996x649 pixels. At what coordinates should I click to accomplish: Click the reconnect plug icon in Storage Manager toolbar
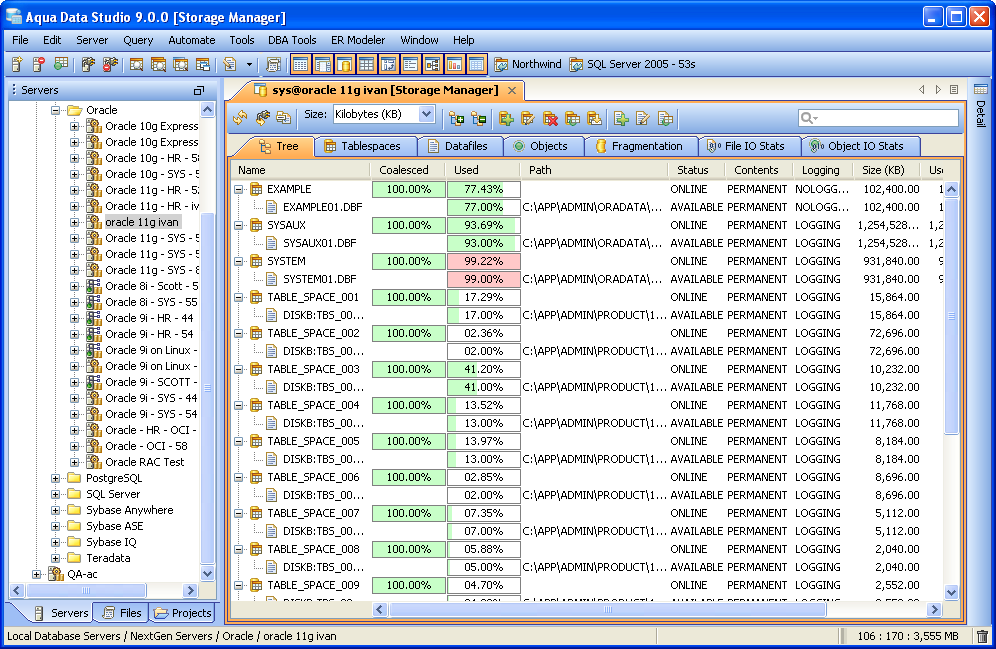pos(262,118)
